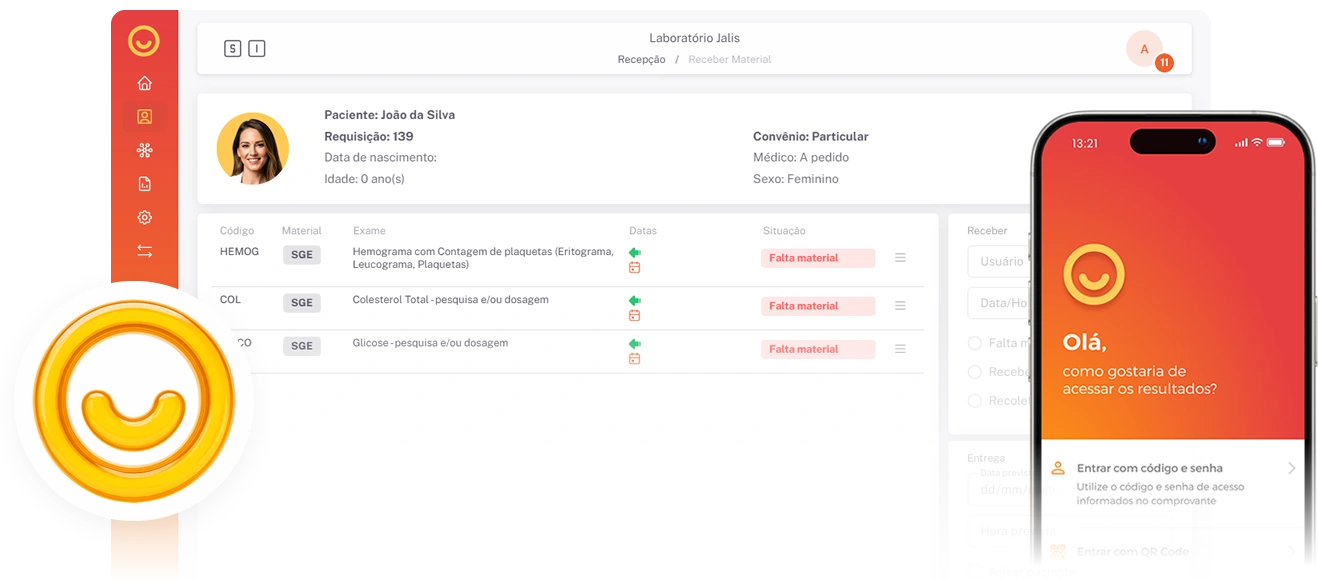This screenshot has height=580, width=1318.
Task: Click the Material column header
Action: [x=302, y=231]
